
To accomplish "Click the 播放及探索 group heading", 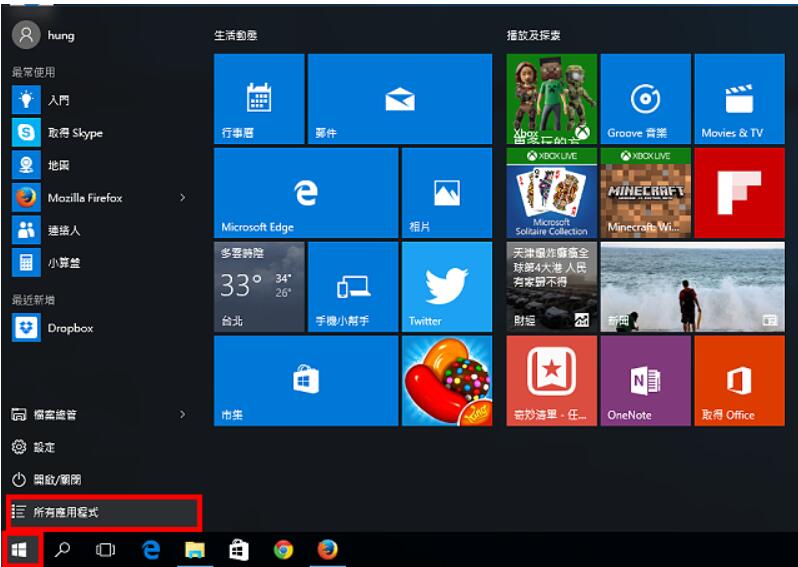I will point(533,35).
